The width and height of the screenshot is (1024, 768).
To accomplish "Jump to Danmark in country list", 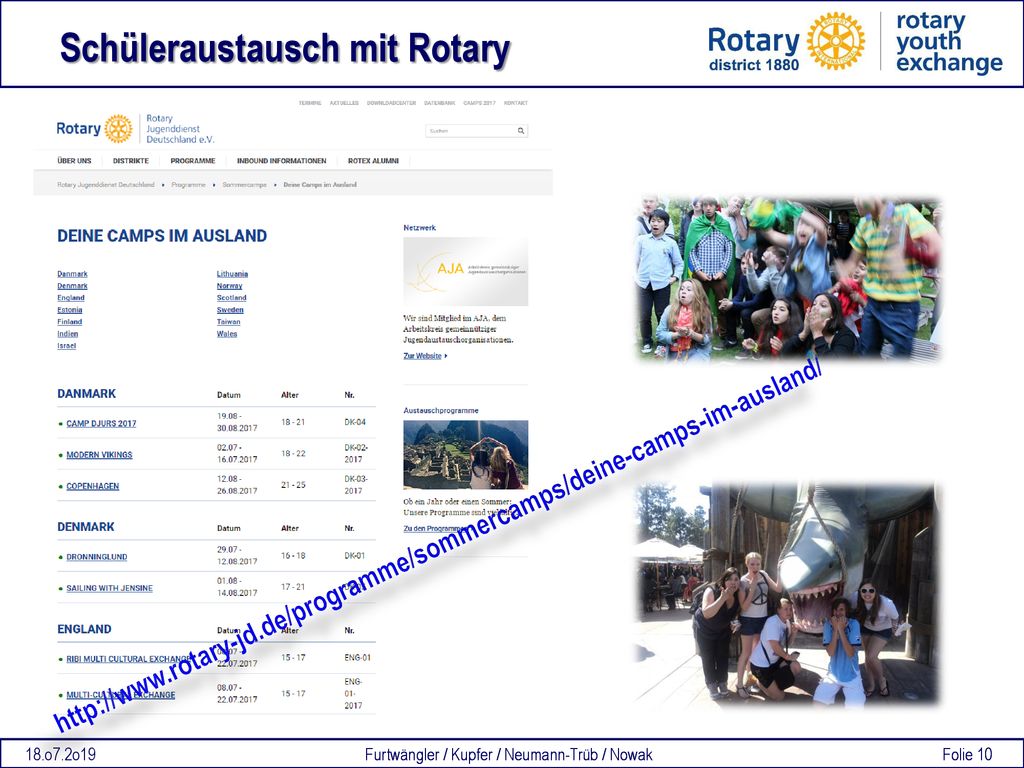I will click(72, 274).
